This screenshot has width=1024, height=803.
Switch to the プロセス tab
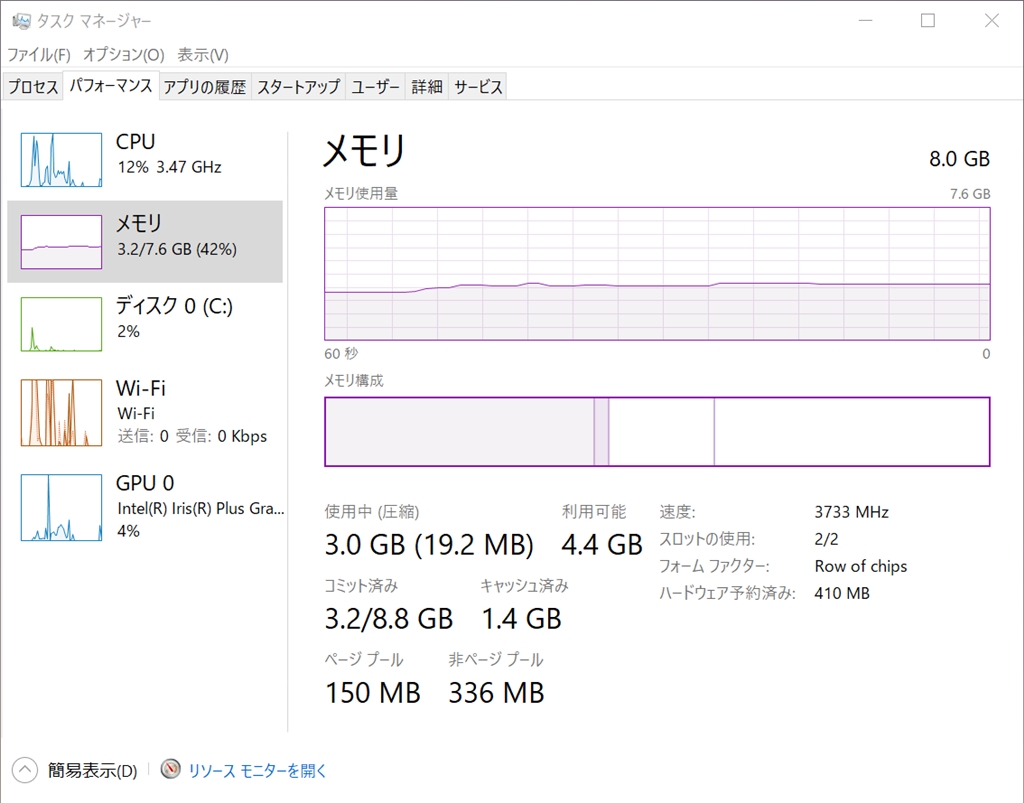coord(33,87)
